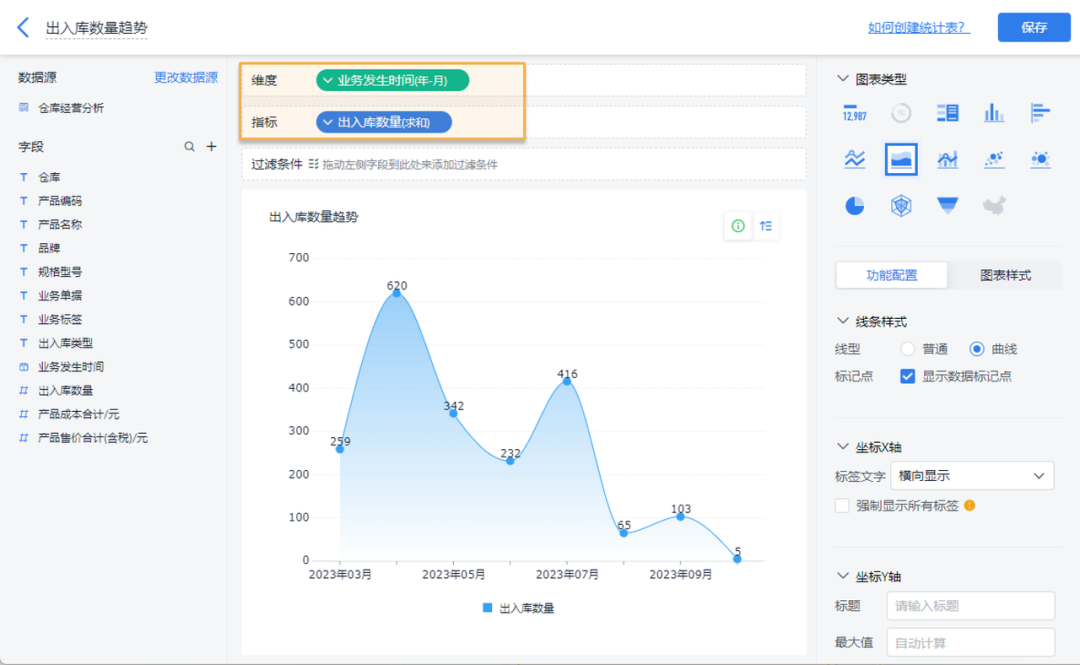Select the China map chart type

[993, 205]
